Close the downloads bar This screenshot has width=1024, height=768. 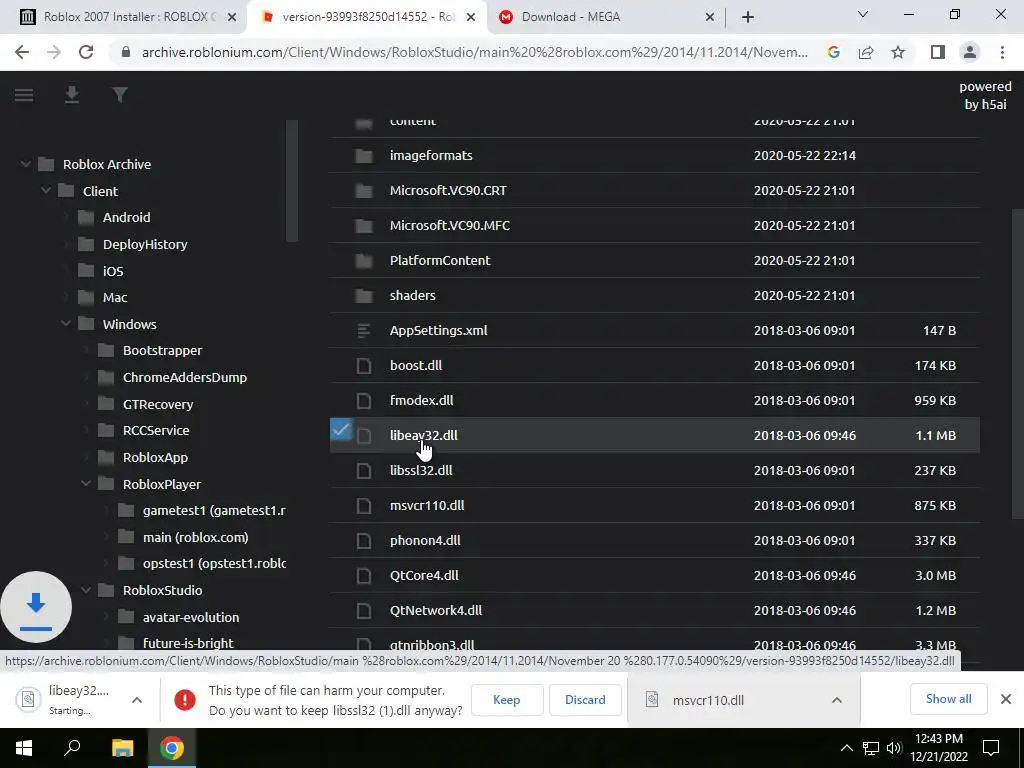tap(1006, 699)
